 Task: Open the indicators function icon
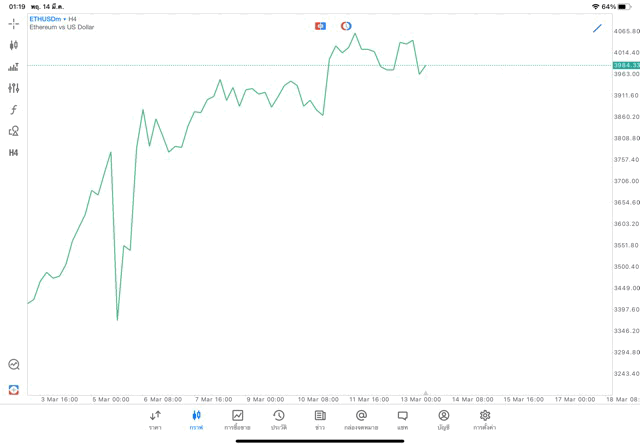point(13,110)
